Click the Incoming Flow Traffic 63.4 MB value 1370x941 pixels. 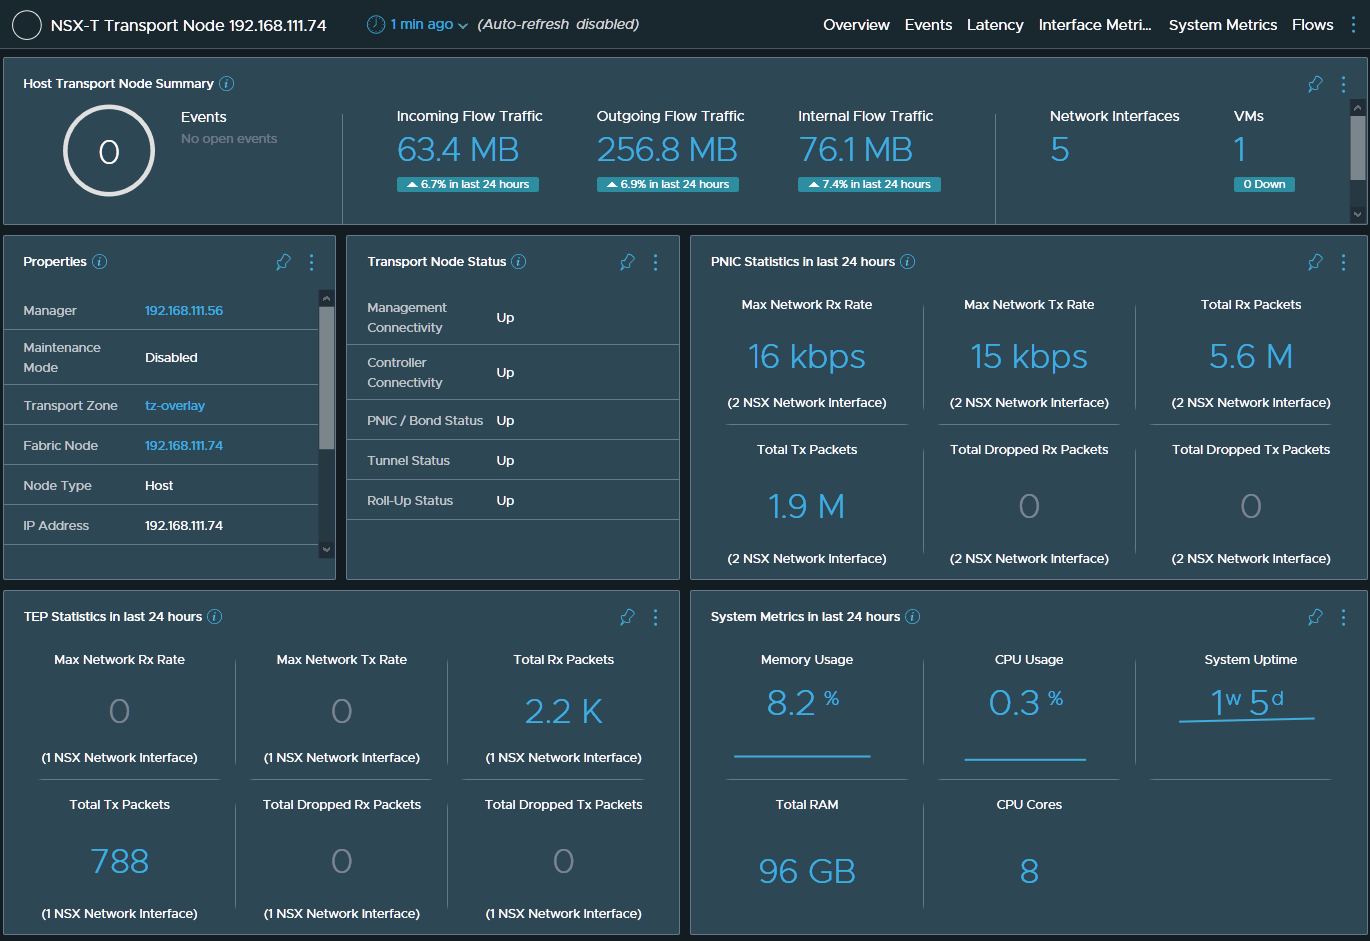point(458,150)
